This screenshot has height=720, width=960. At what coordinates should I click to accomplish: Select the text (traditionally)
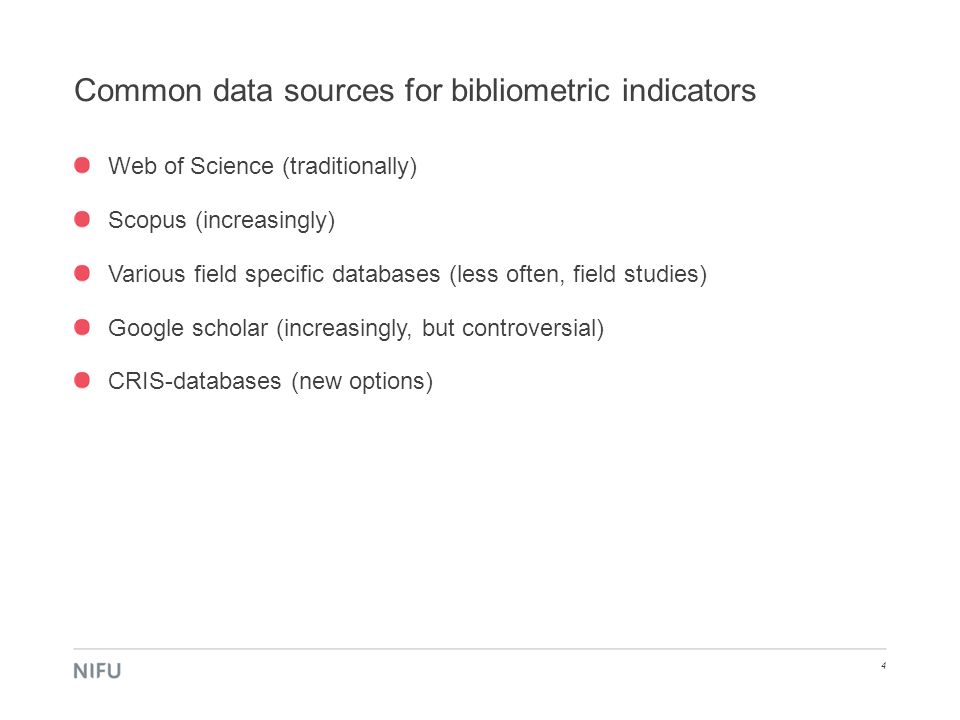tap(350, 167)
